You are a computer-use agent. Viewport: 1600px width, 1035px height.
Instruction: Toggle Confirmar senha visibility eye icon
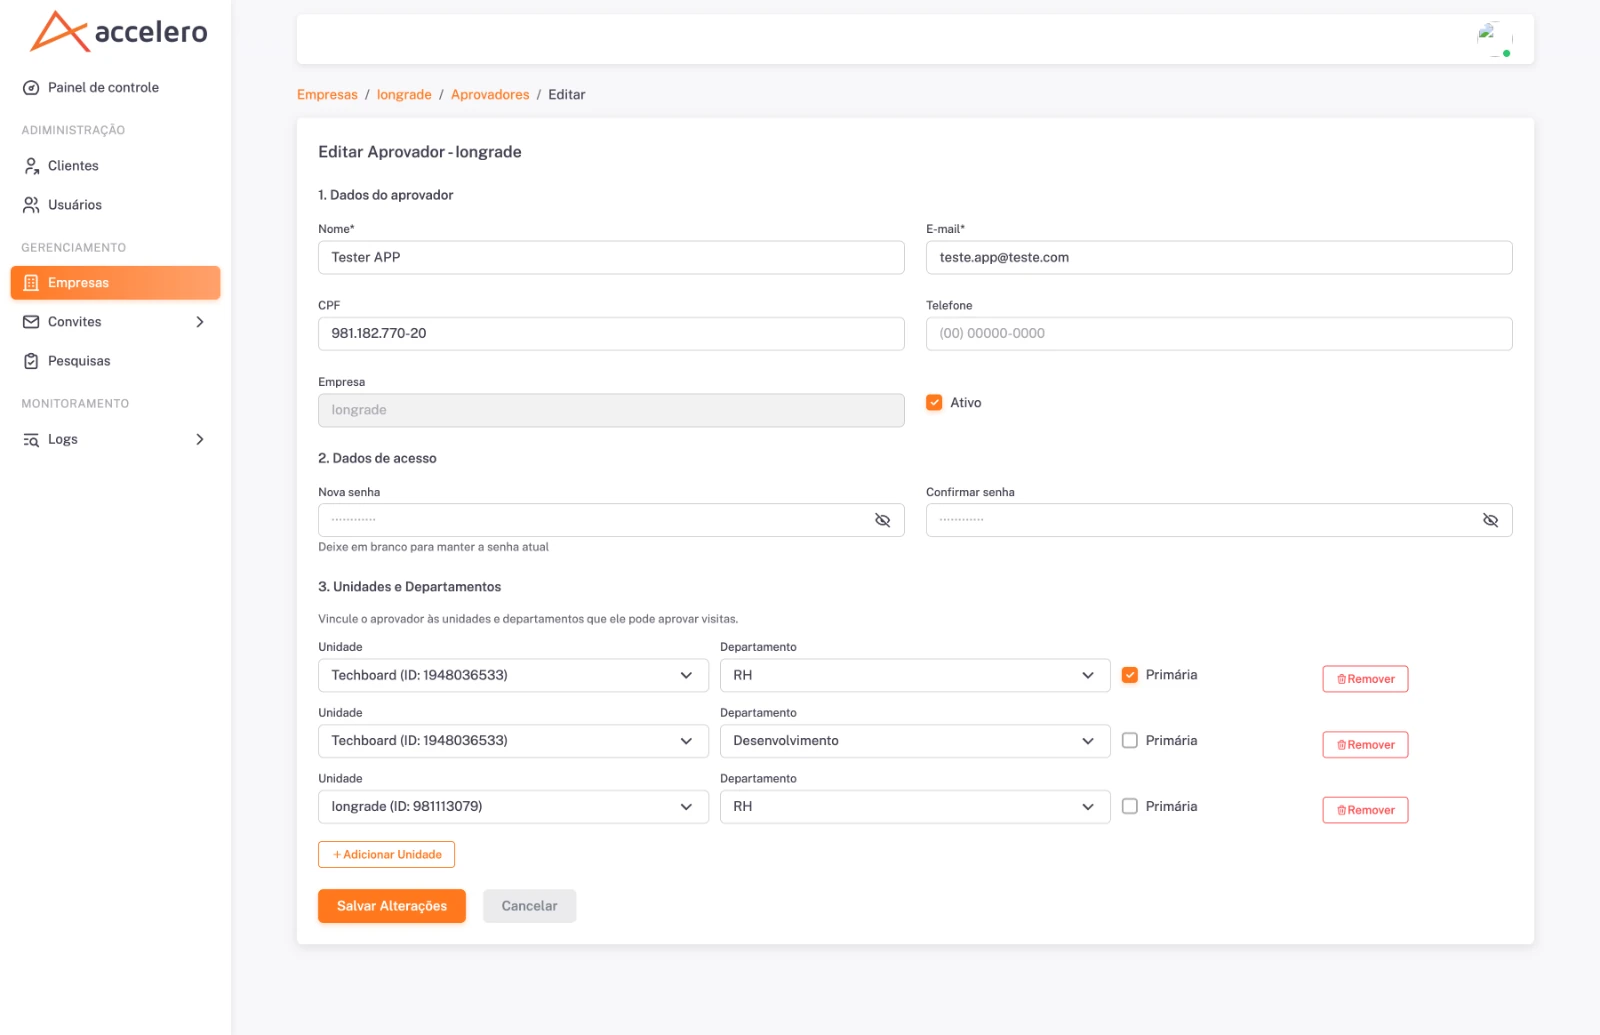1490,520
